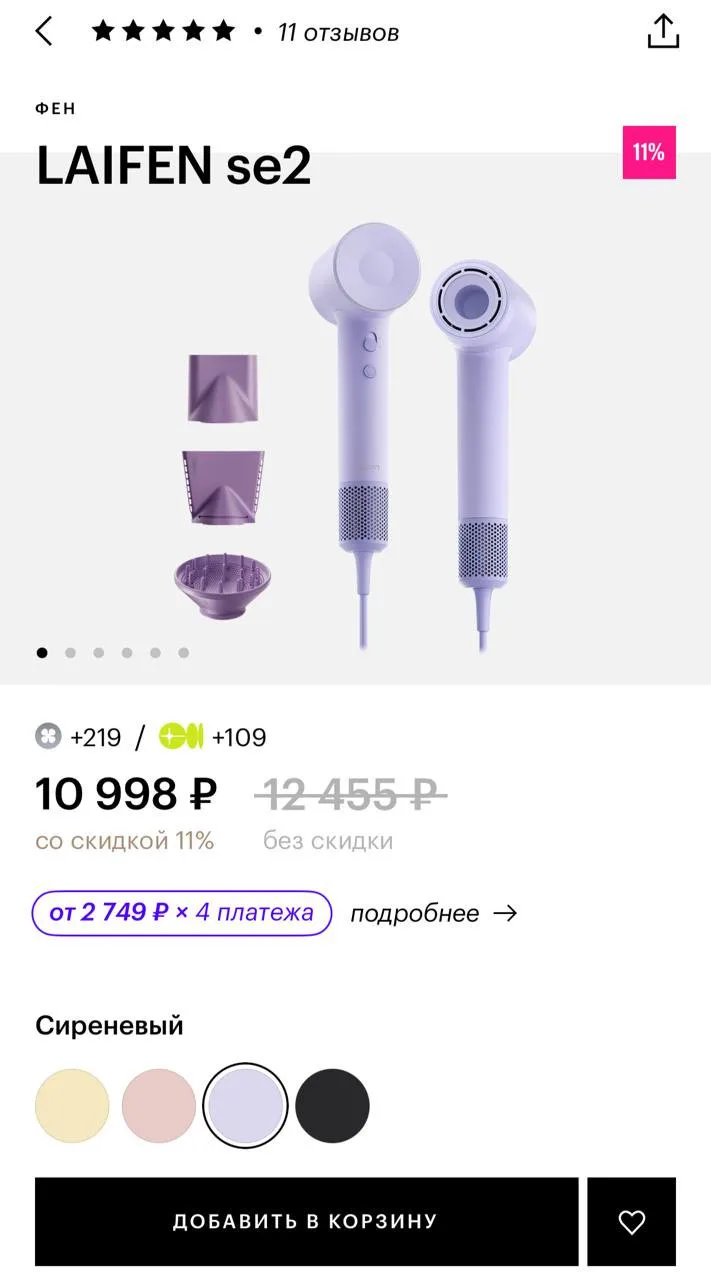Open the share icon

[x=663, y=31]
